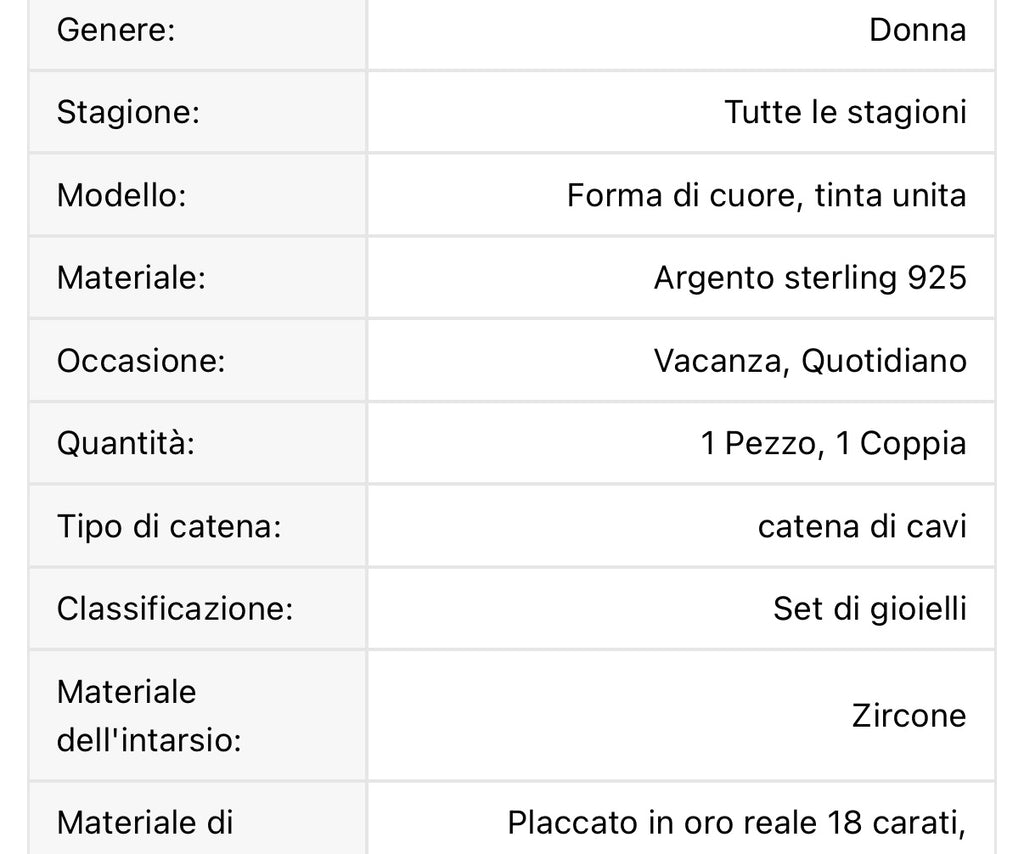Click the Tipo di catena label
The image size is (1024, 854).
coord(168,525)
